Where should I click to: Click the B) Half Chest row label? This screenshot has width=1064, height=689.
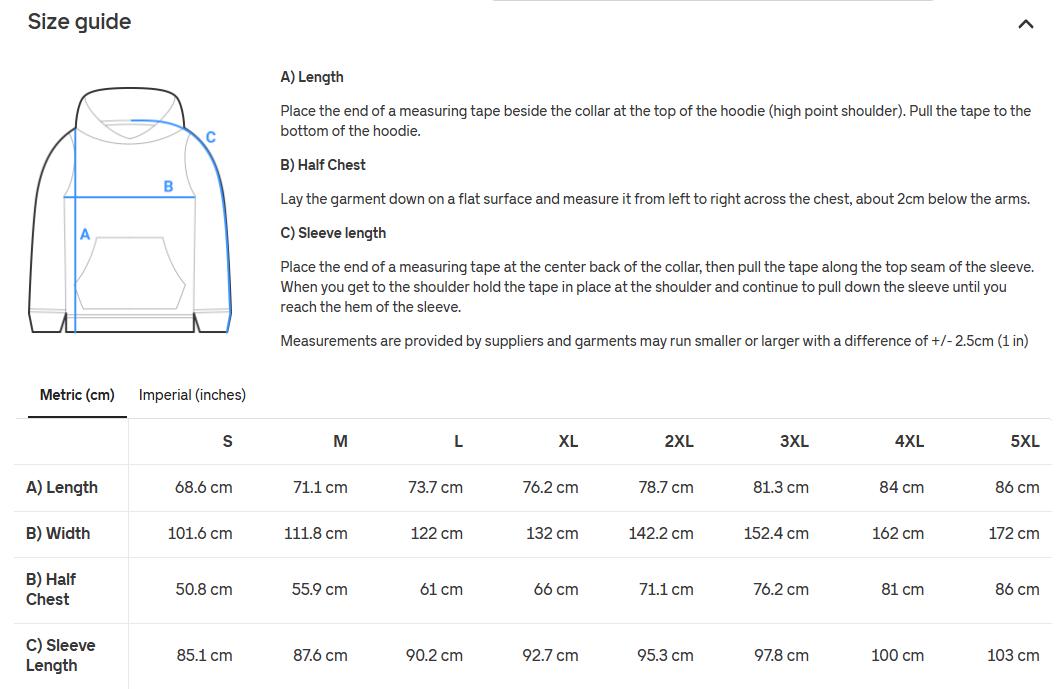click(51, 589)
